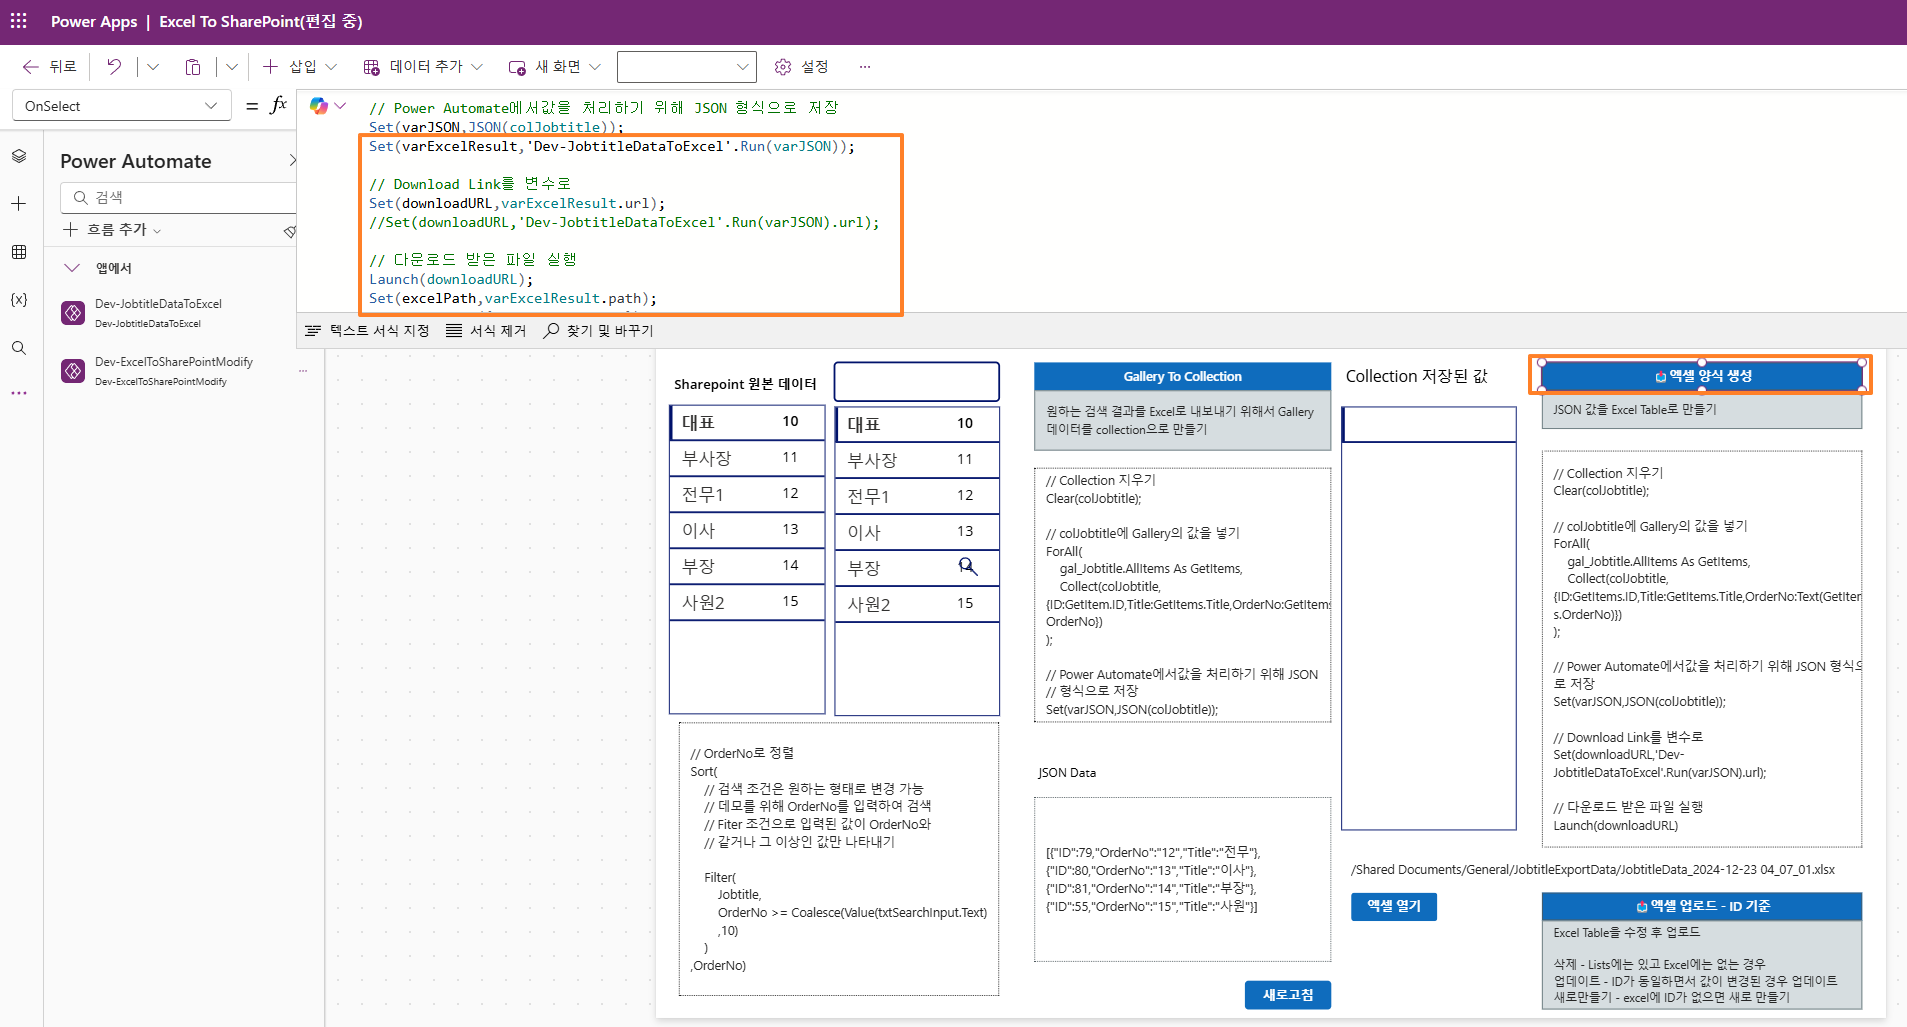Expand the Copilot dropdown chevron
Screen dimensions: 1907x1027
pos(340,105)
